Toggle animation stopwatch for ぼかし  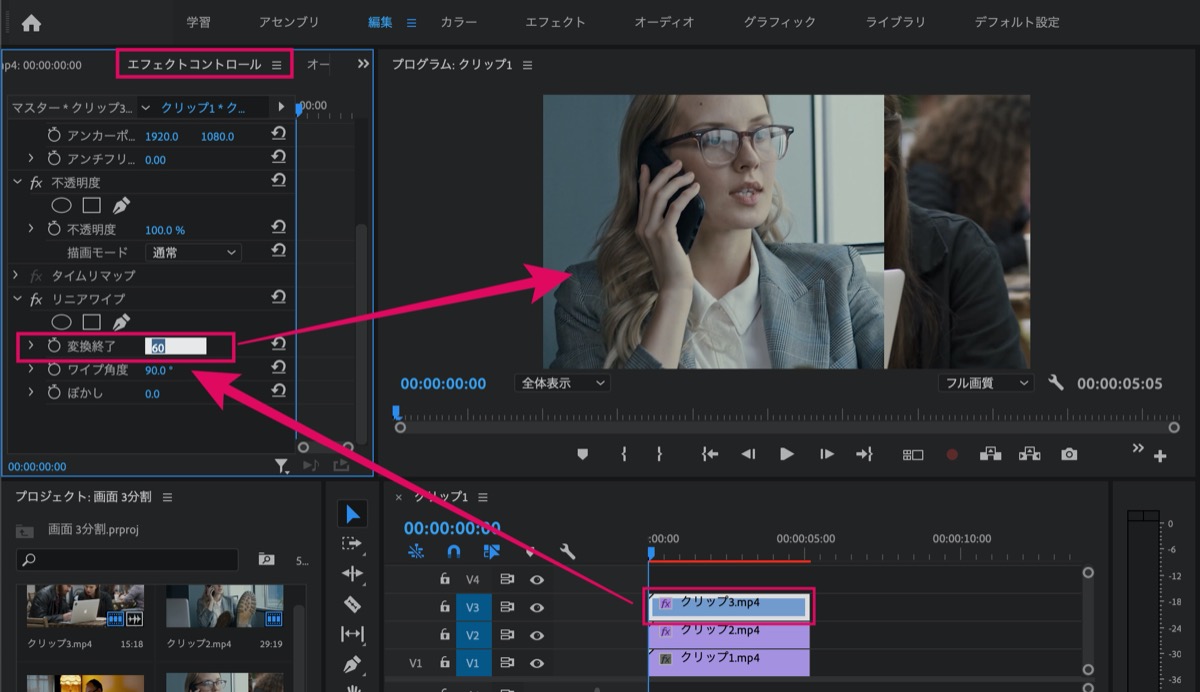[54, 393]
